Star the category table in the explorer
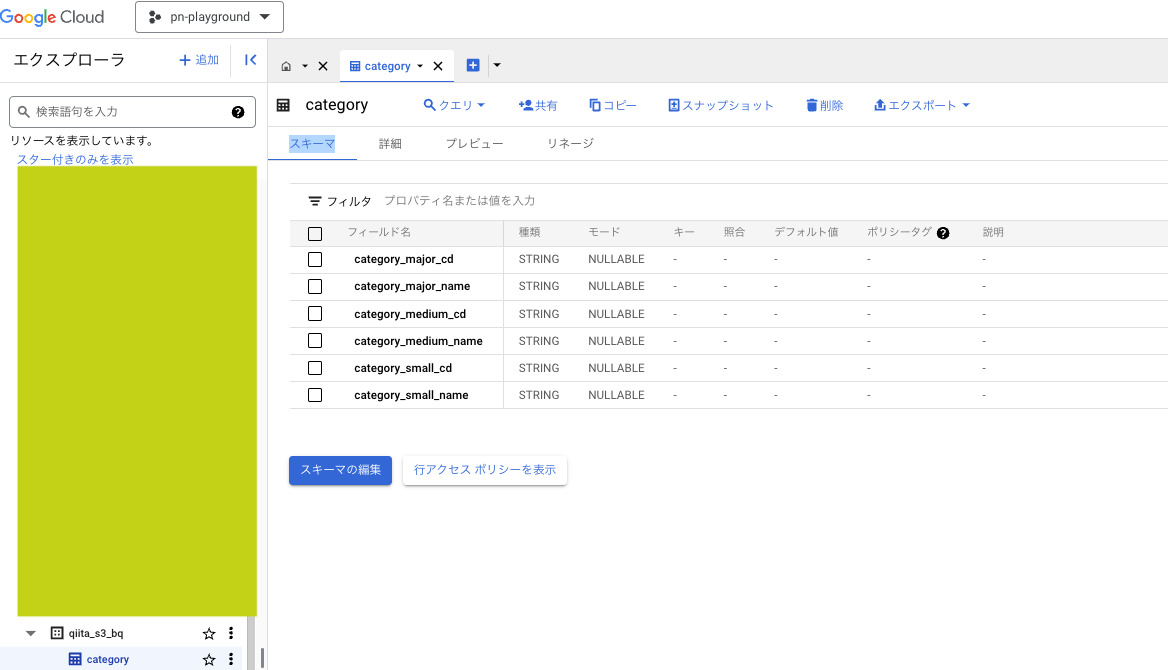Viewport: 1168px width, 670px height. [x=209, y=659]
